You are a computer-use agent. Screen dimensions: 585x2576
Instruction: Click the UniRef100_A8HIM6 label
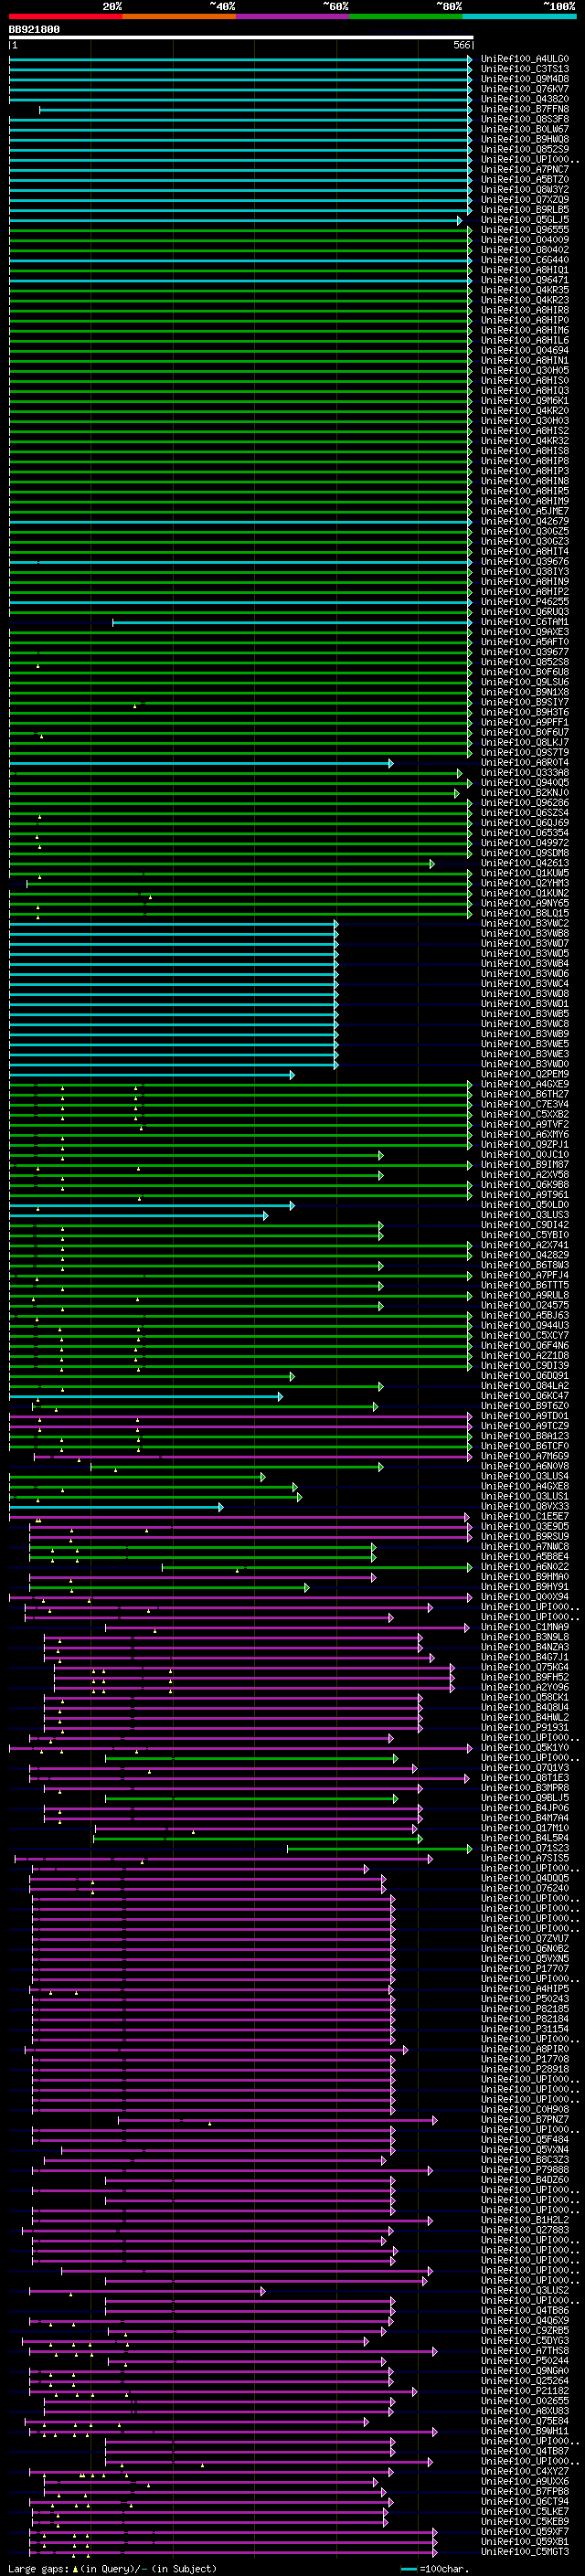(x=525, y=330)
